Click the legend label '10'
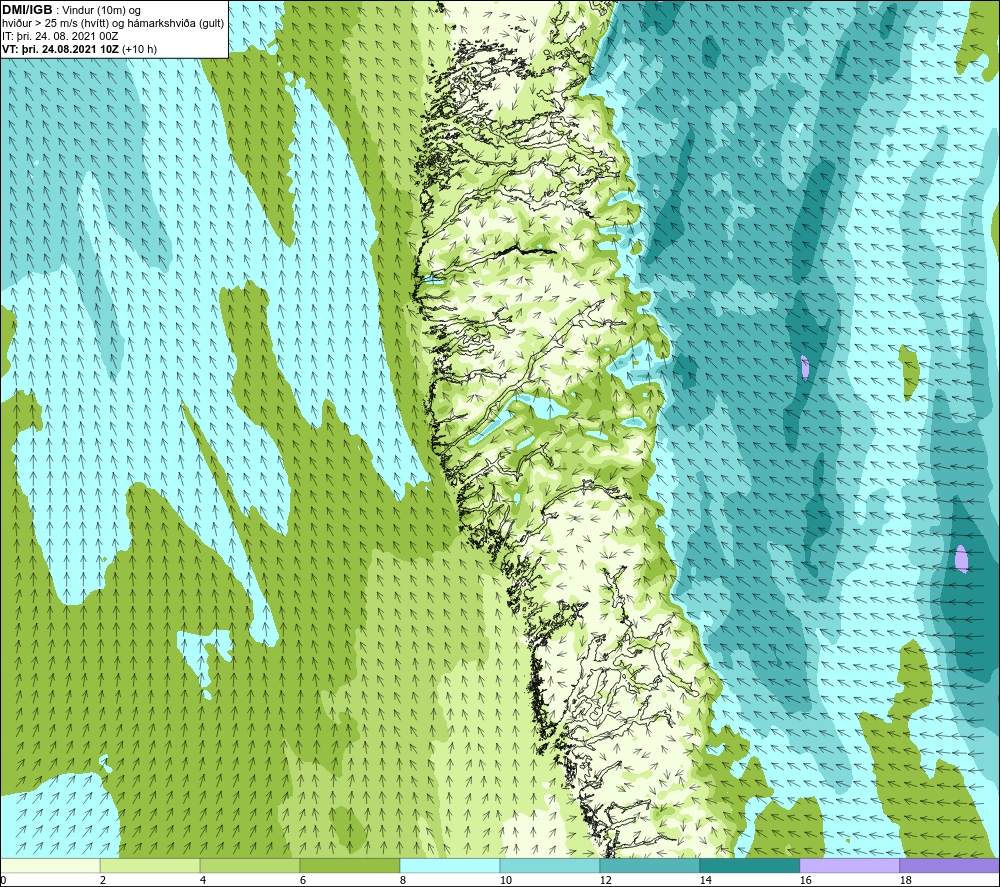The height and width of the screenshot is (887, 1000). (x=505, y=880)
